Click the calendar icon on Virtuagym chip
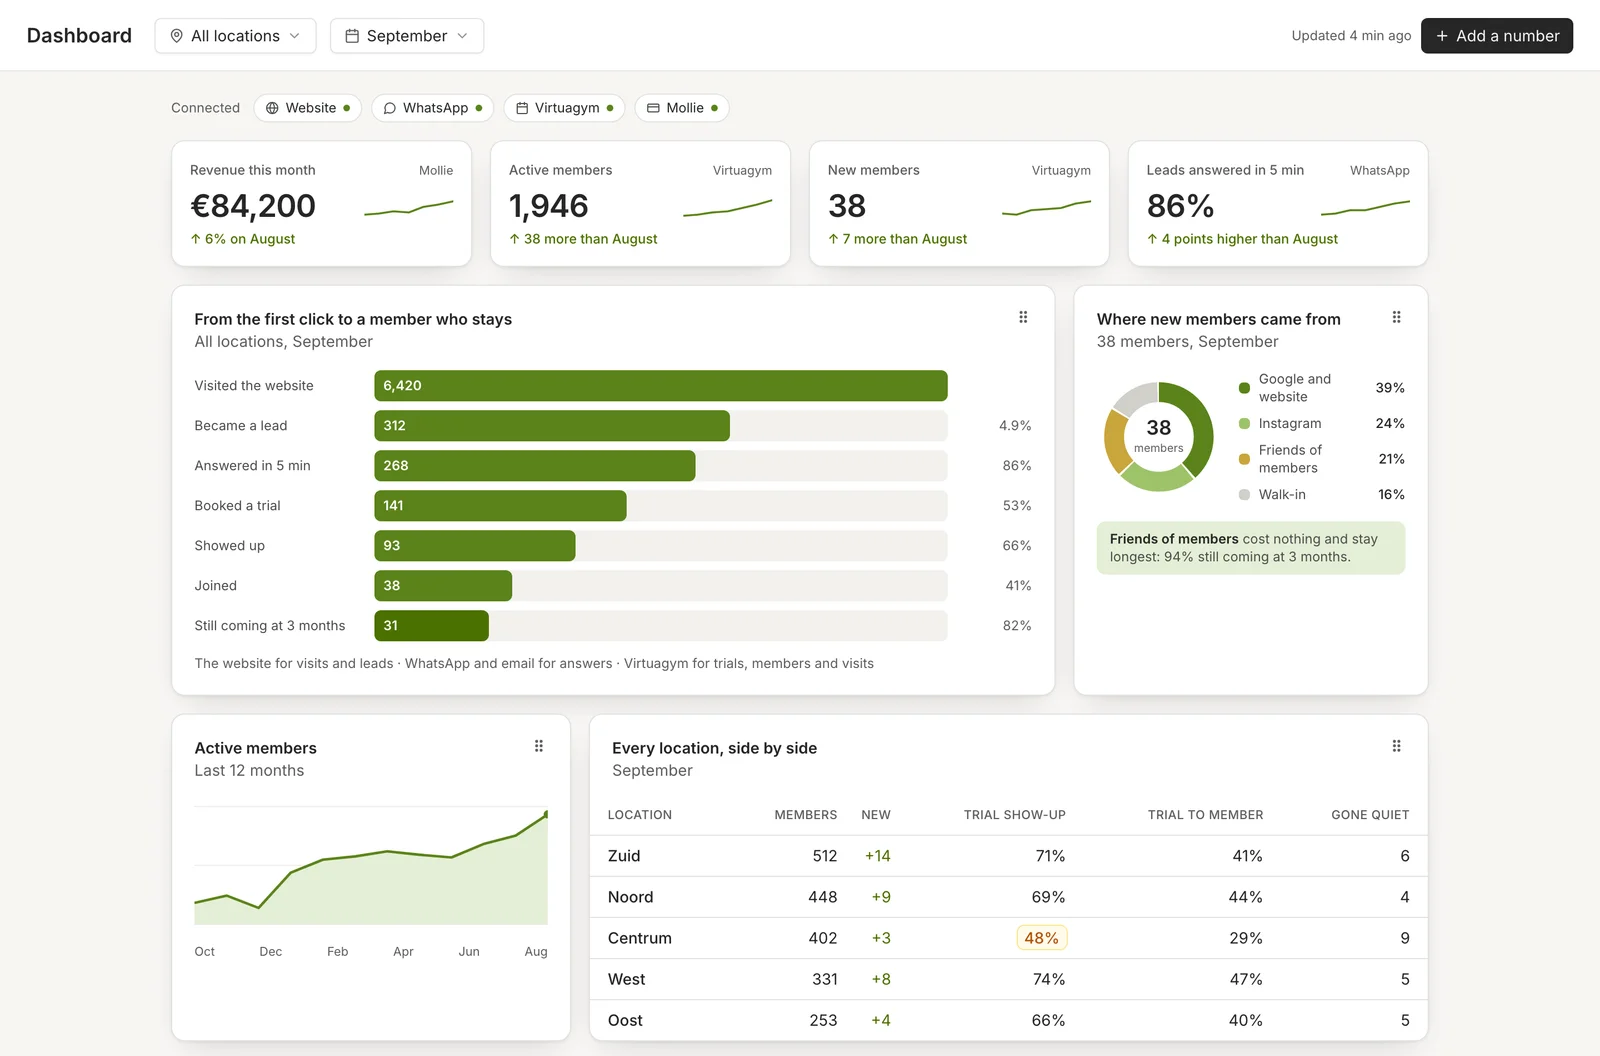 (521, 108)
